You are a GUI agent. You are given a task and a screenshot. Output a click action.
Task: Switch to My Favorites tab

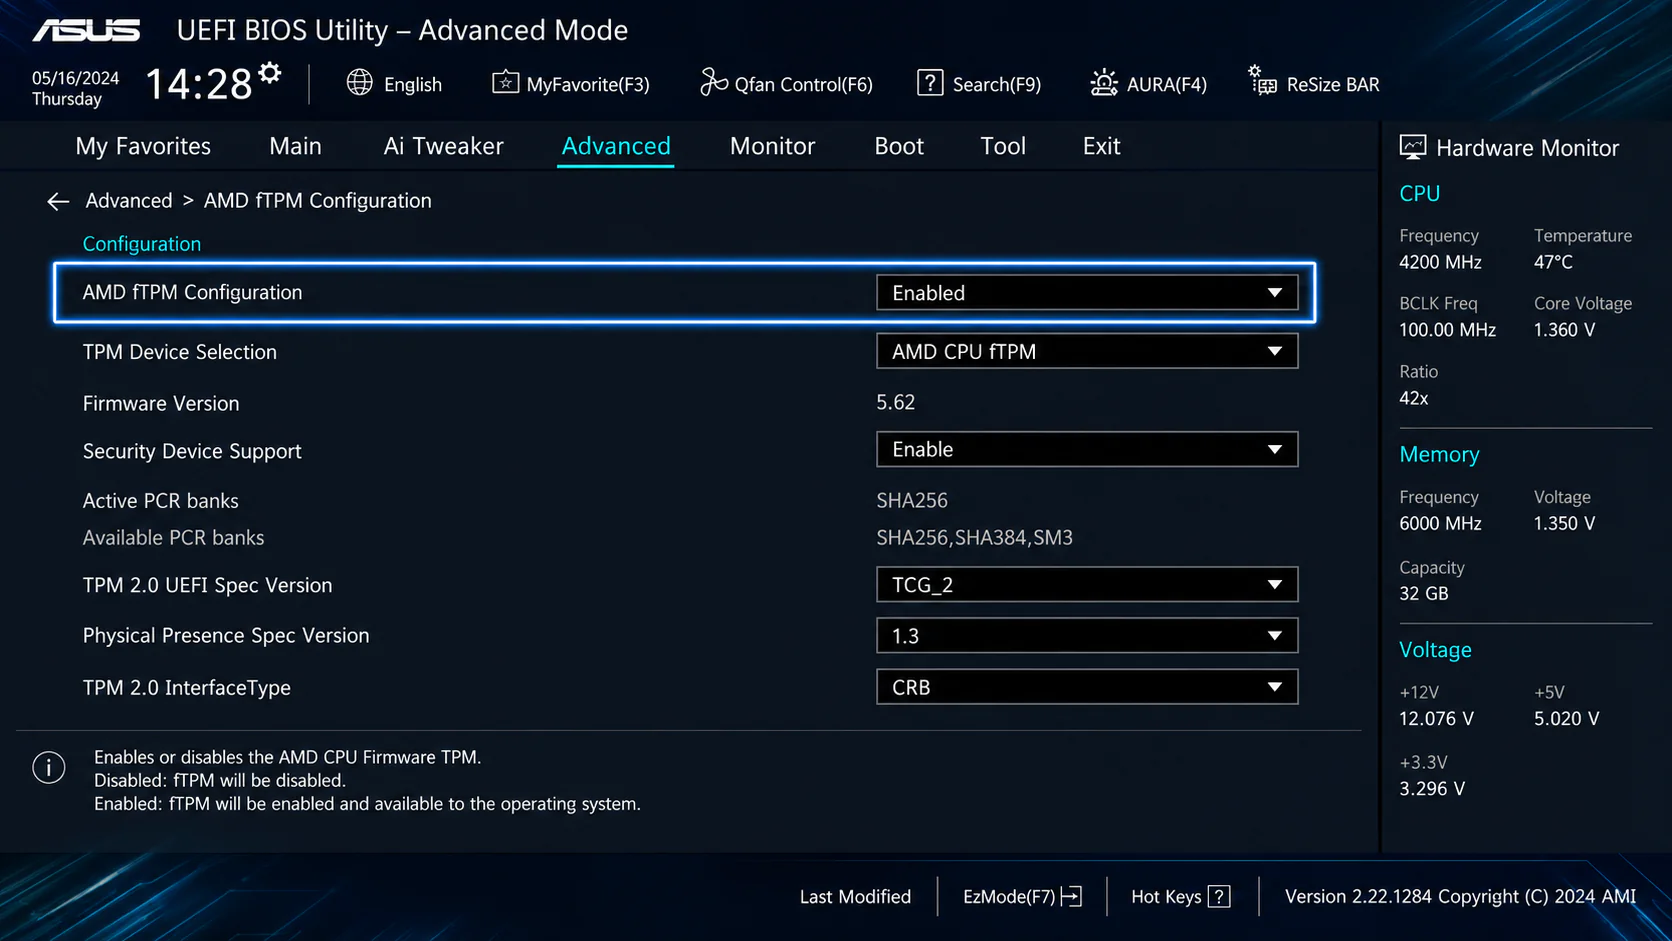(x=143, y=146)
